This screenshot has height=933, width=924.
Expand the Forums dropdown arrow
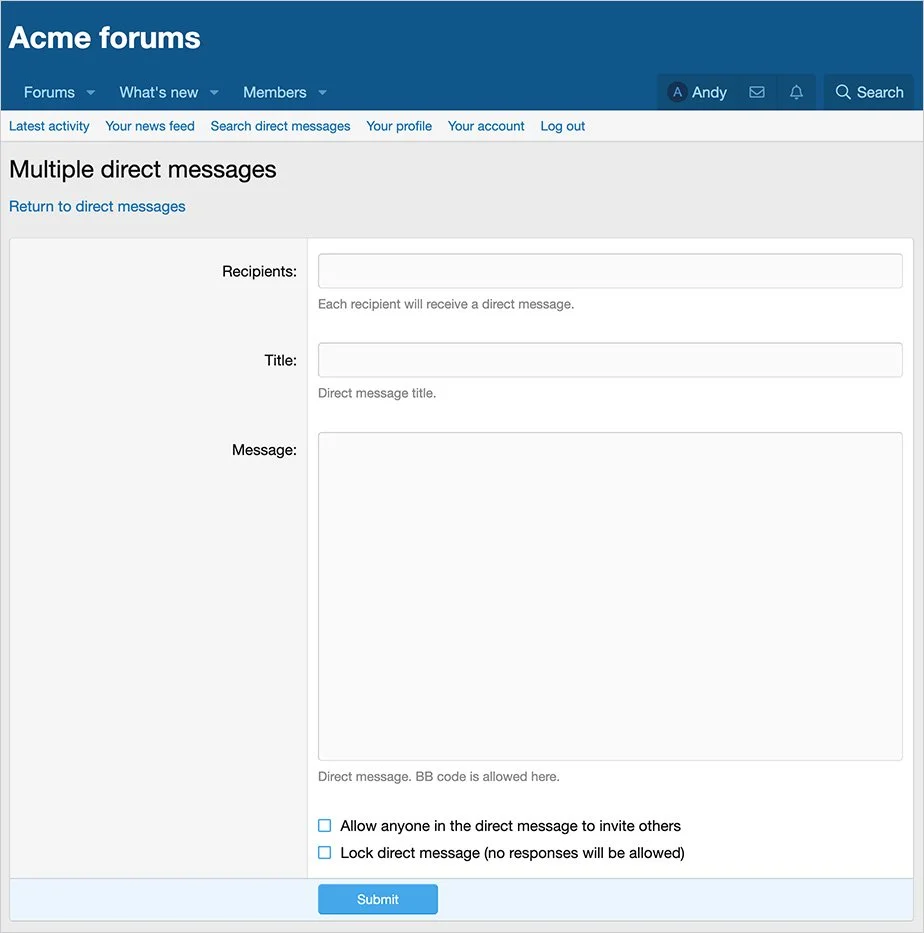pos(91,93)
